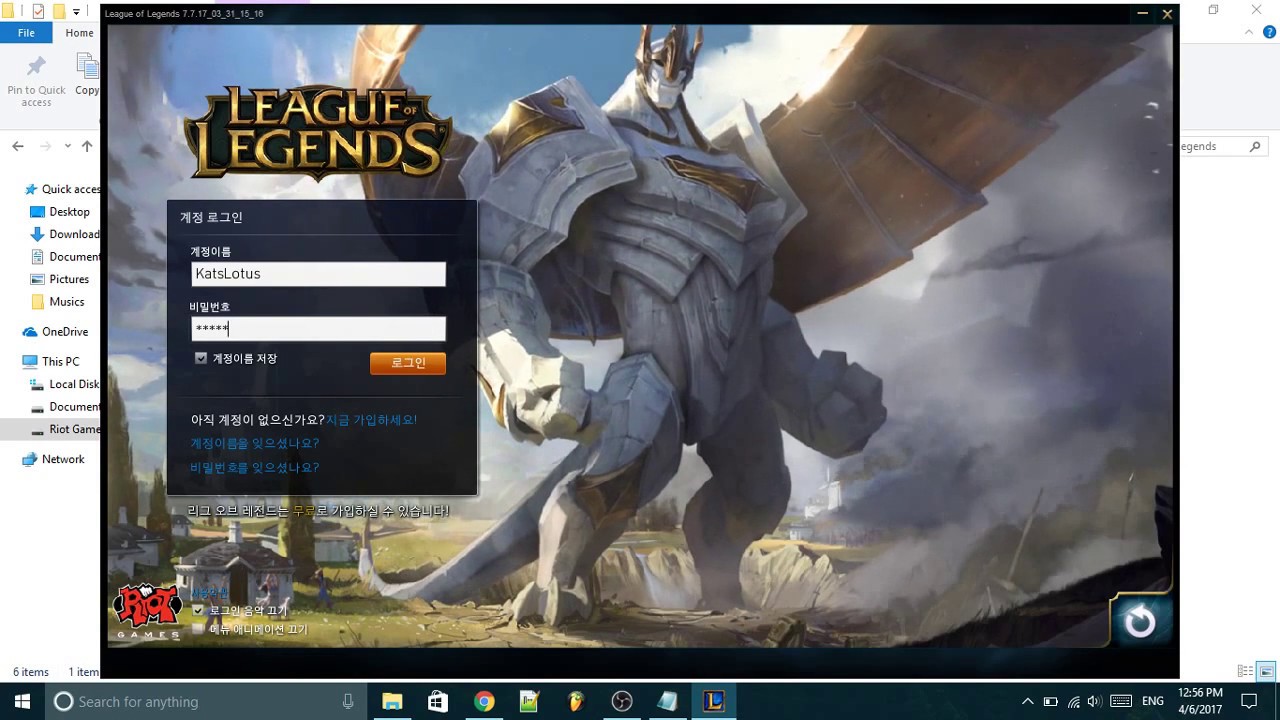The image size is (1280, 720).
Task: Focus the 계정이름 field containing KatsLotus
Action: pyautogui.click(x=318, y=274)
